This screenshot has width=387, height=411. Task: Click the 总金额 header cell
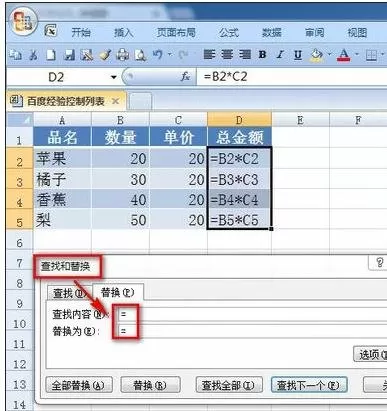(239, 137)
